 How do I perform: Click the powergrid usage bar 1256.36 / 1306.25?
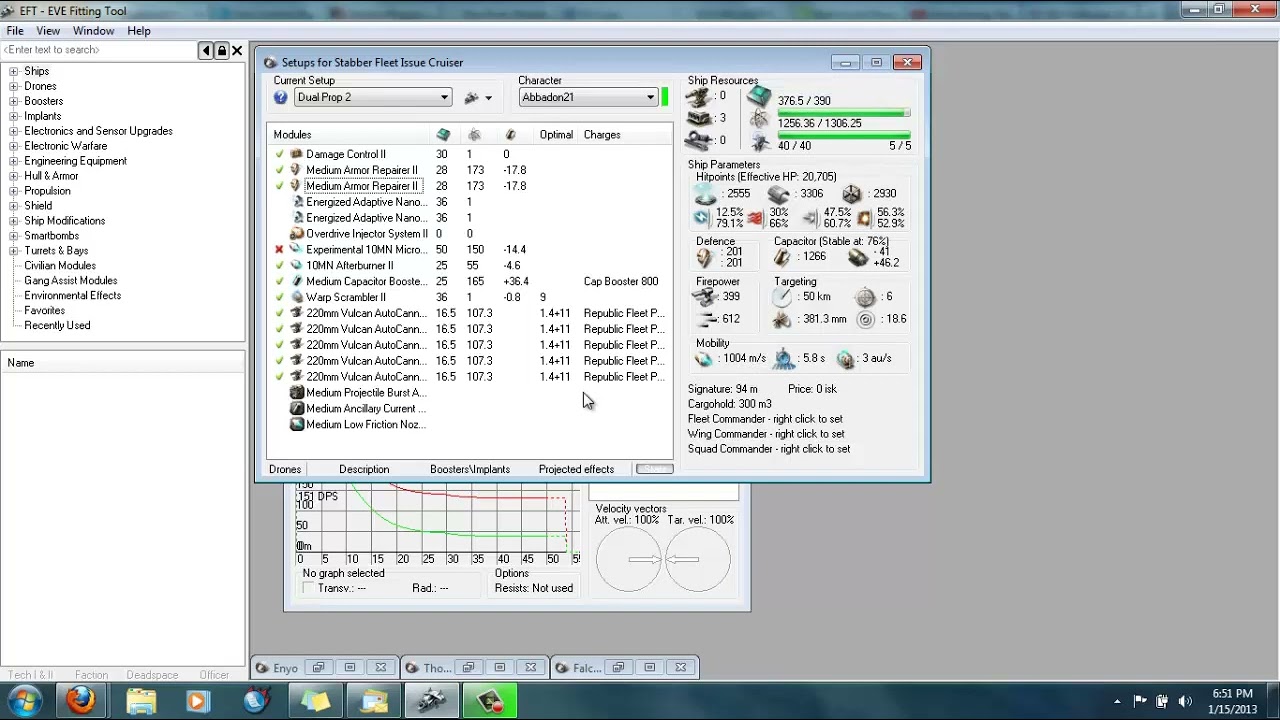(844, 134)
